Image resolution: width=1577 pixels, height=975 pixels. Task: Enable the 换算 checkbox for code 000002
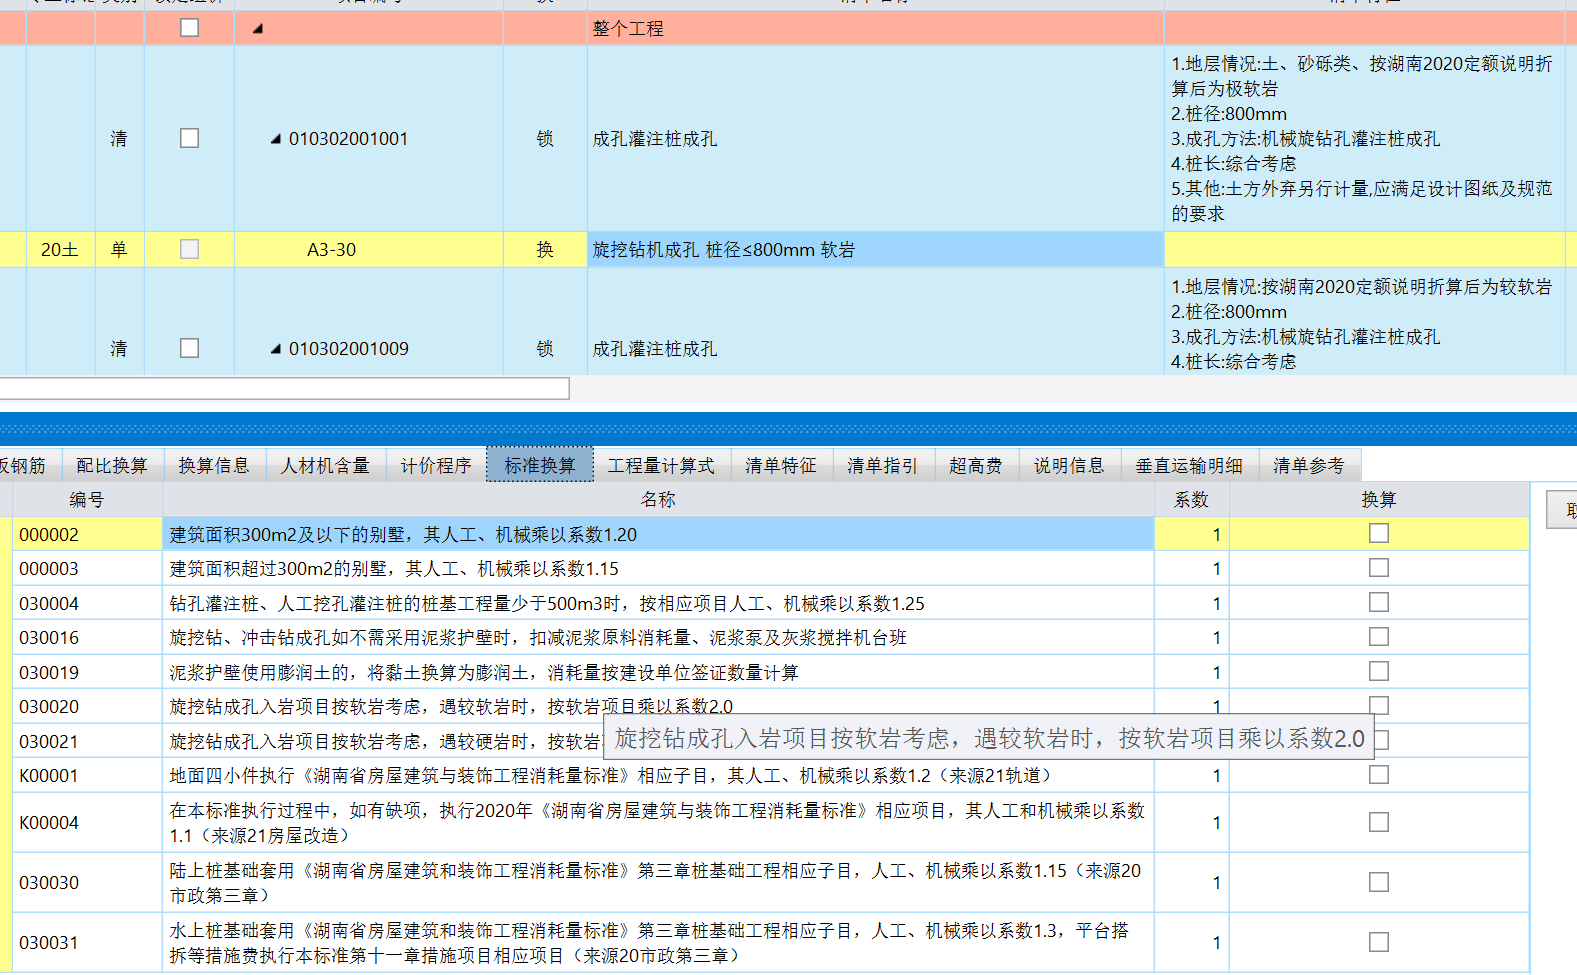point(1379,533)
